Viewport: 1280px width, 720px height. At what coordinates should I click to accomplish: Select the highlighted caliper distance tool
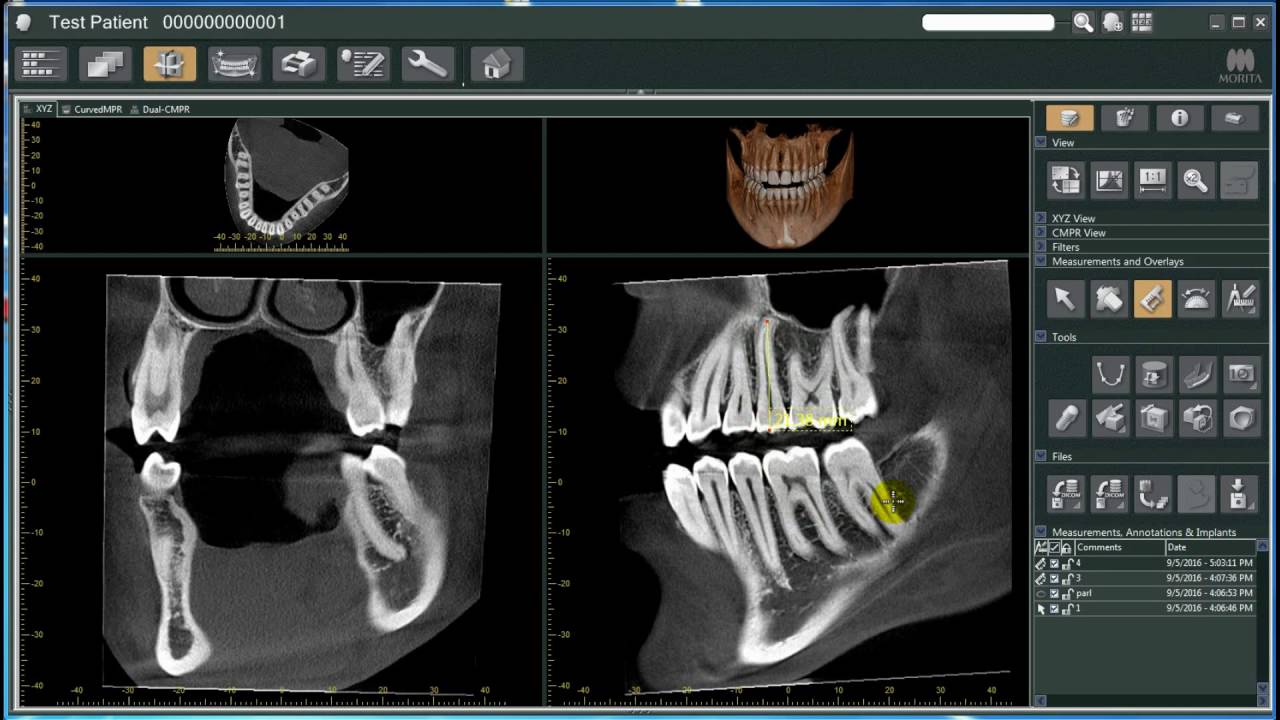pyautogui.click(x=1152, y=299)
